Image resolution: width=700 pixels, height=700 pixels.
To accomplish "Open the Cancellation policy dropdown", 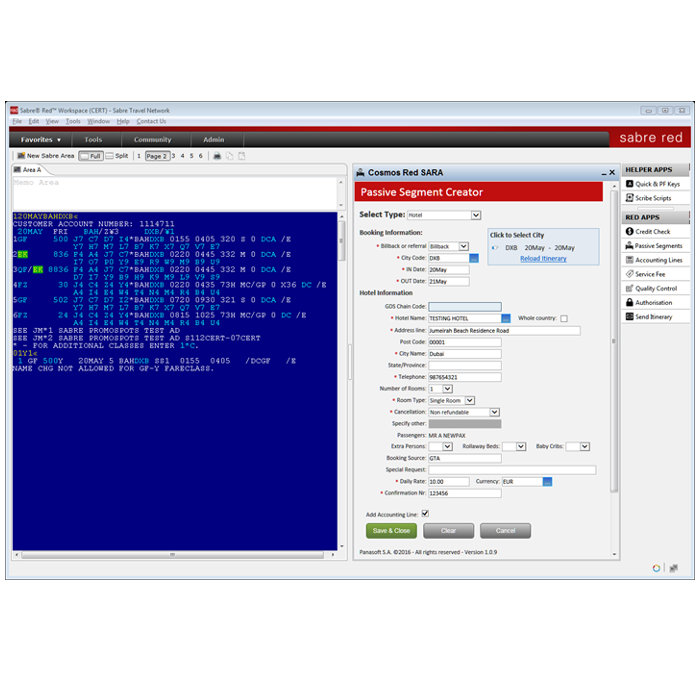I will [x=494, y=412].
